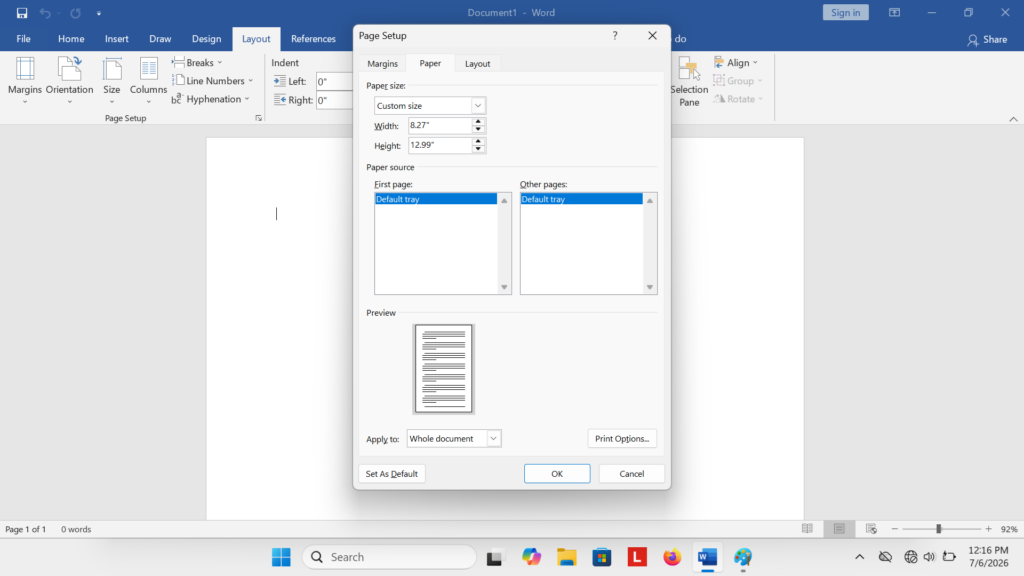This screenshot has height=576, width=1024.
Task: Open the Page Setup dialog help question mark
Action: click(615, 35)
